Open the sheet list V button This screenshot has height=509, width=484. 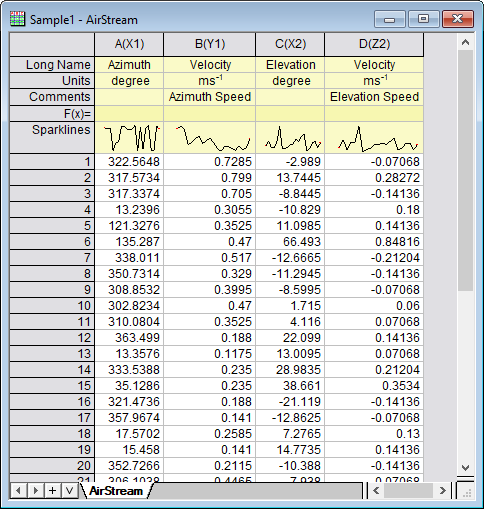pyautogui.click(x=69, y=491)
